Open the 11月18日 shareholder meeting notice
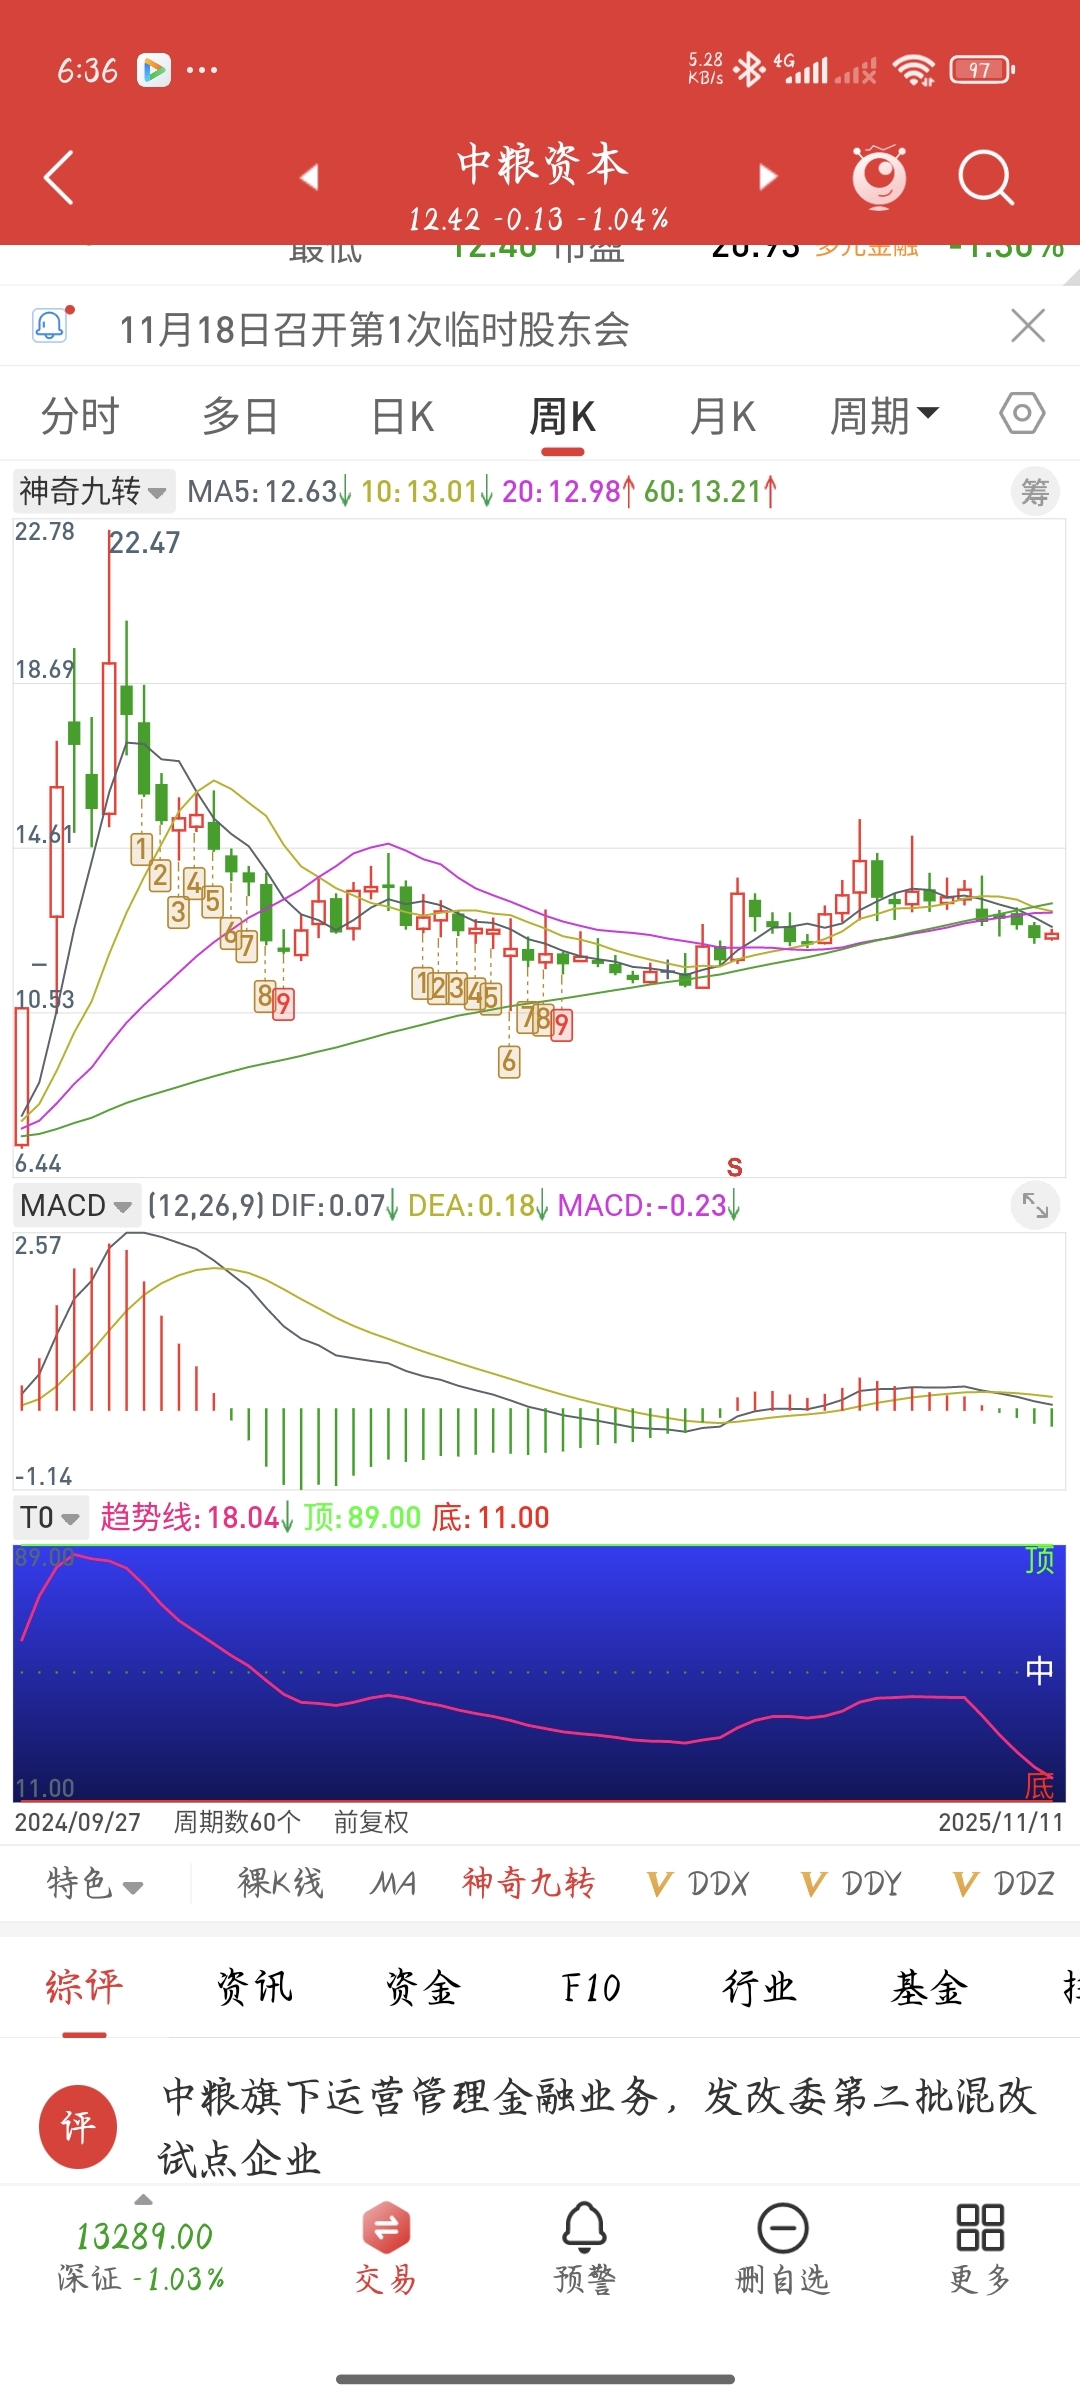 pyautogui.click(x=374, y=329)
